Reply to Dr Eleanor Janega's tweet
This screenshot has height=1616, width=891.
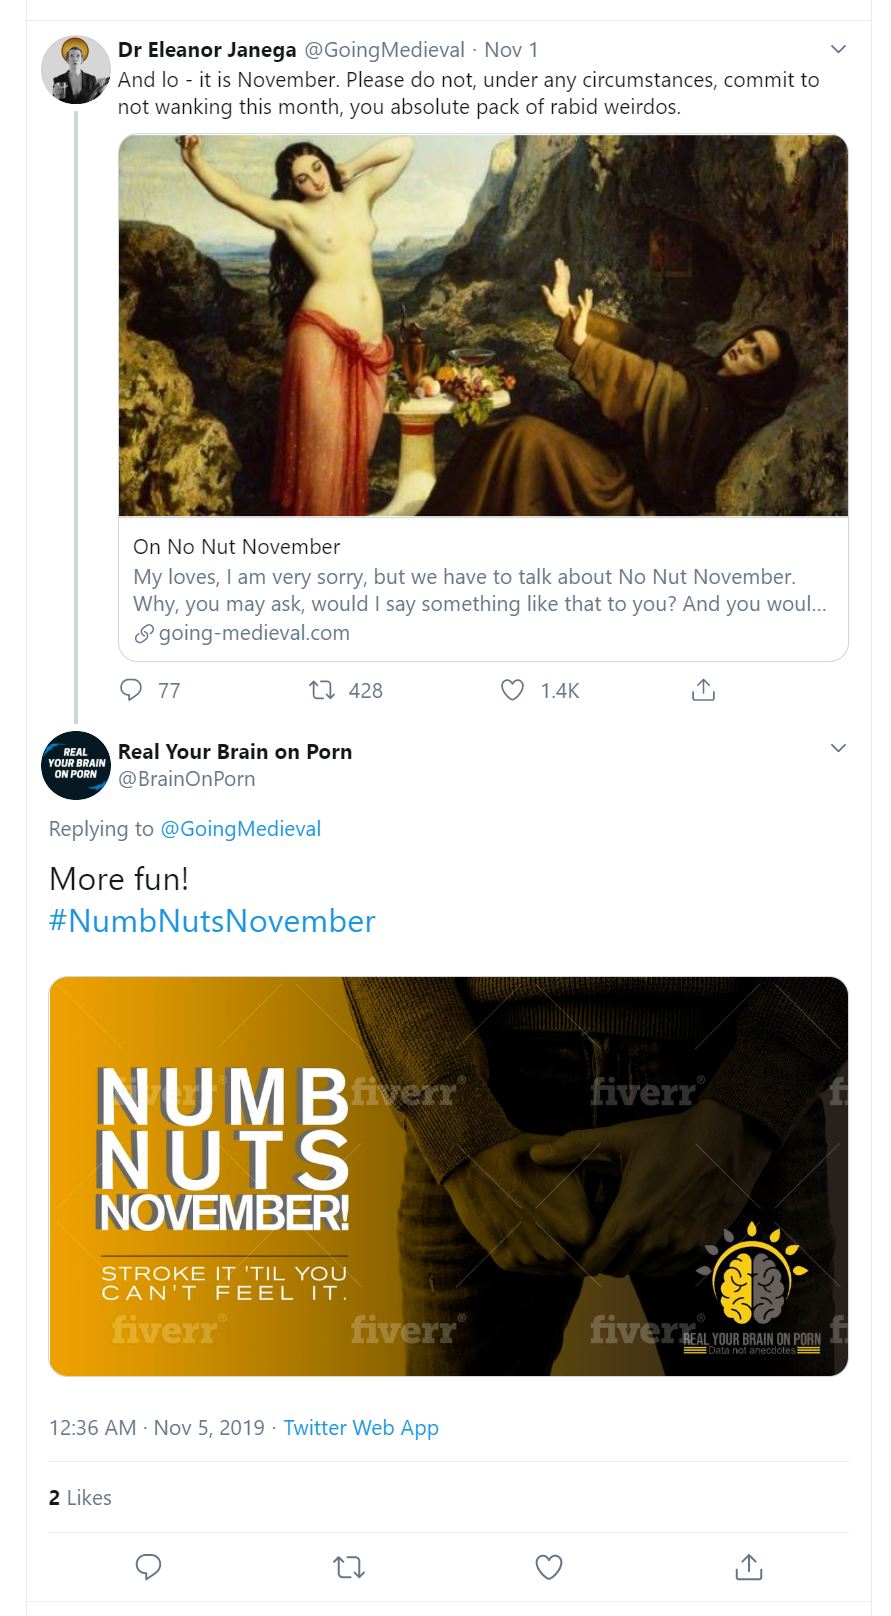(132, 690)
